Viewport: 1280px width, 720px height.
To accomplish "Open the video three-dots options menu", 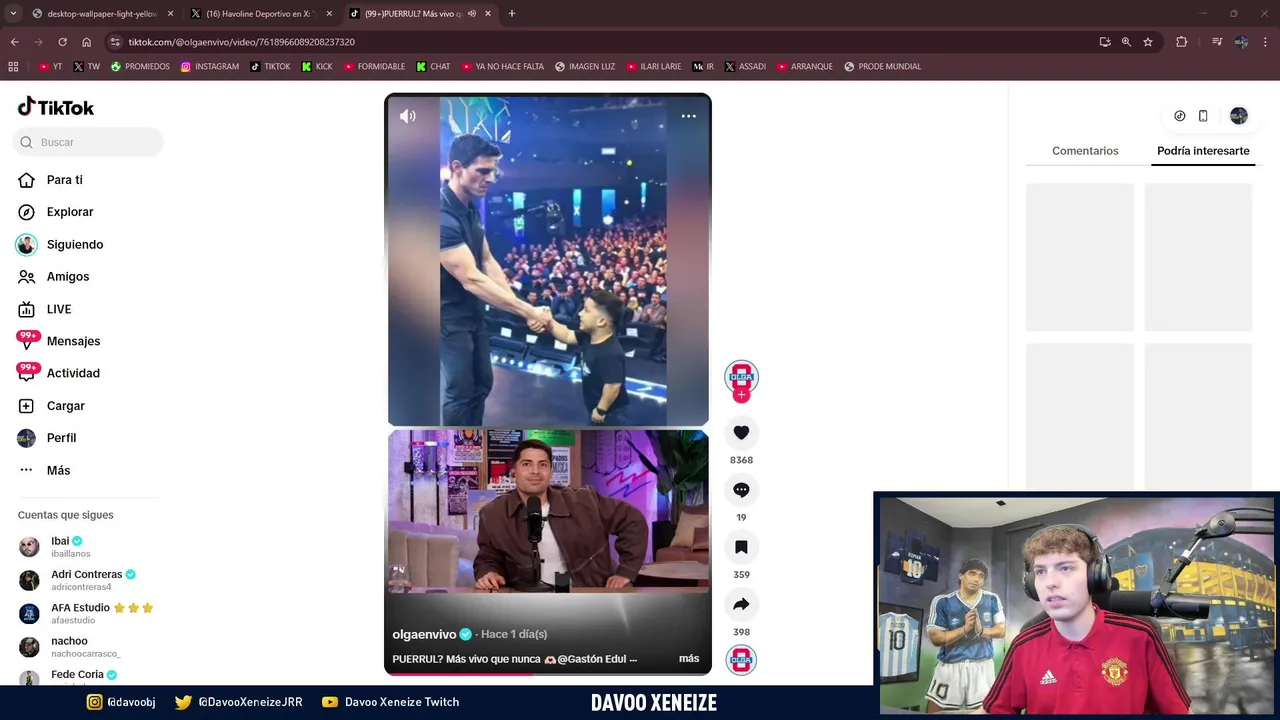I will (689, 116).
